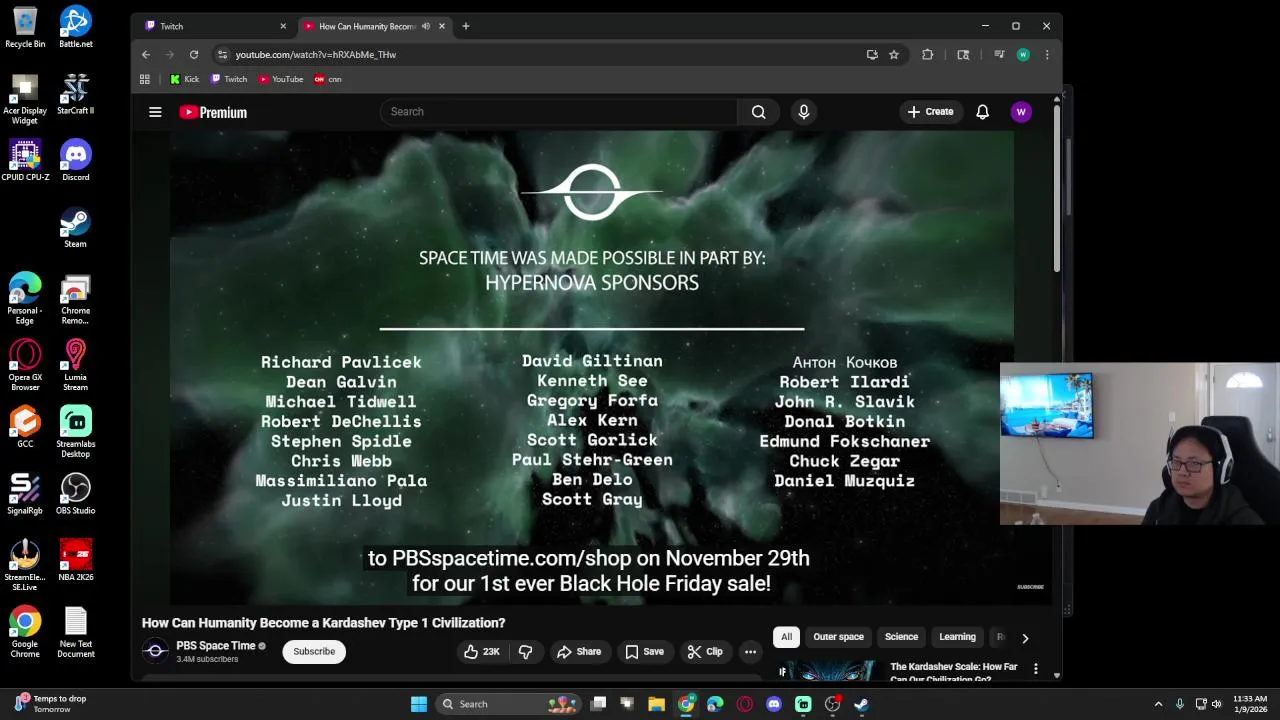The width and height of the screenshot is (1280, 720).
Task: Open PBS Space Time channel name link
Action: (216, 646)
